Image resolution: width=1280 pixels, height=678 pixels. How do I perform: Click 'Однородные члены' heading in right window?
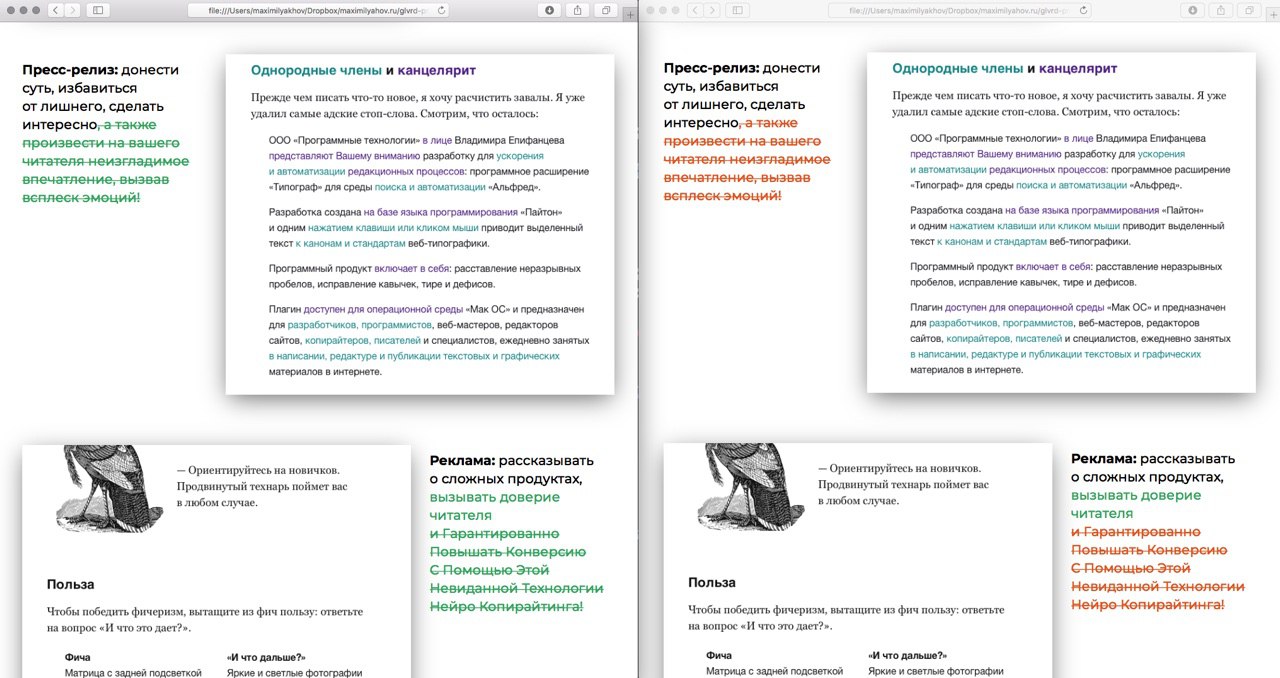coord(957,69)
